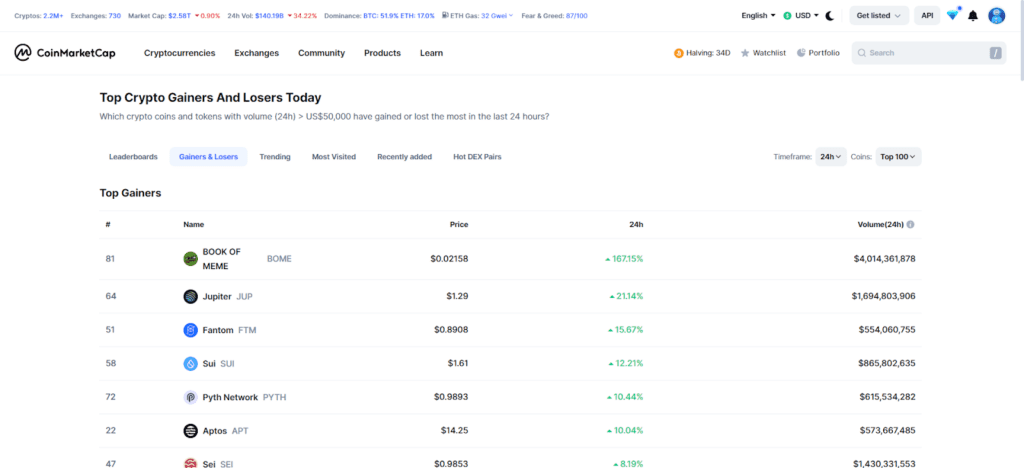
Task: Sort by the Volume(24h) column header
Action: 880,225
